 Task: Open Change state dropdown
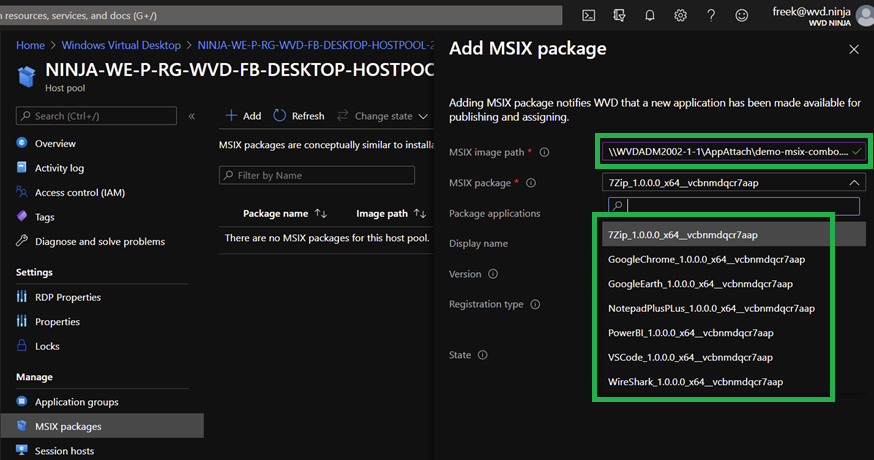point(382,116)
